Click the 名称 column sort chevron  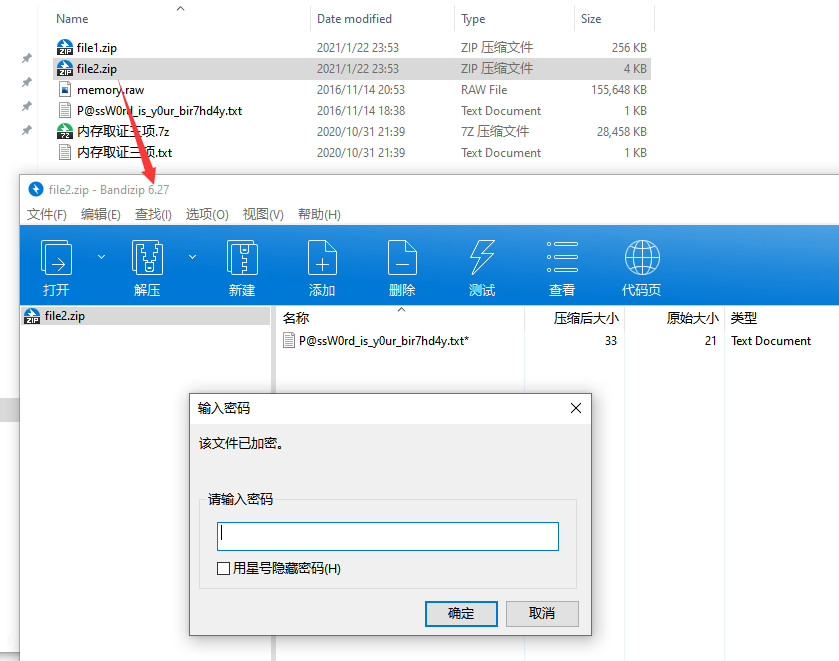click(x=401, y=308)
